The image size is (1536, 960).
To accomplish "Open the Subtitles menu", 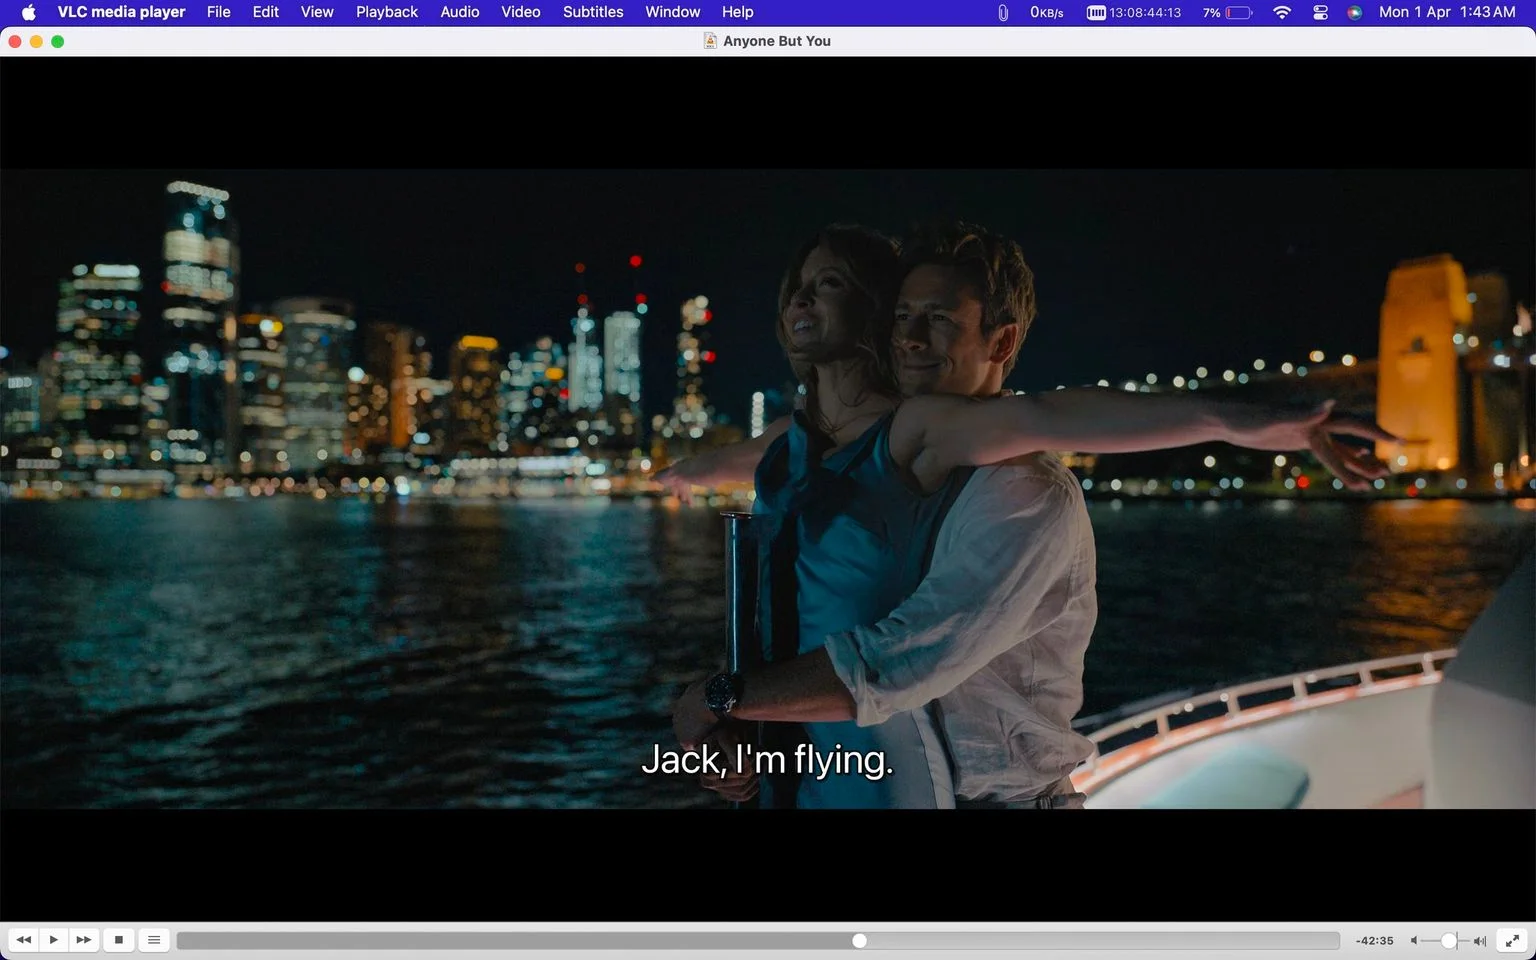I will [593, 12].
